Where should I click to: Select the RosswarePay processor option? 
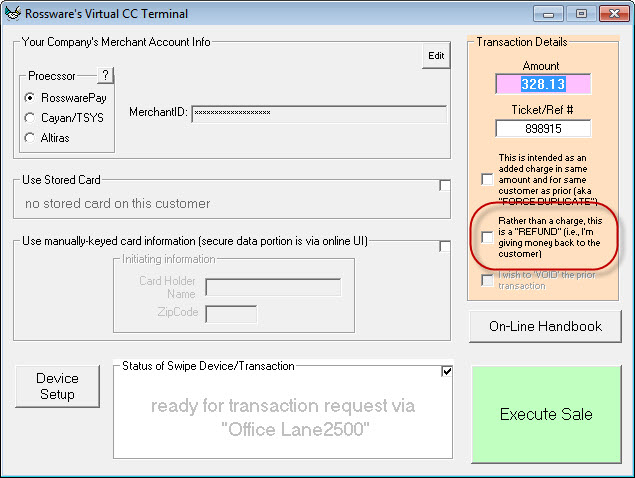pyautogui.click(x=31, y=99)
